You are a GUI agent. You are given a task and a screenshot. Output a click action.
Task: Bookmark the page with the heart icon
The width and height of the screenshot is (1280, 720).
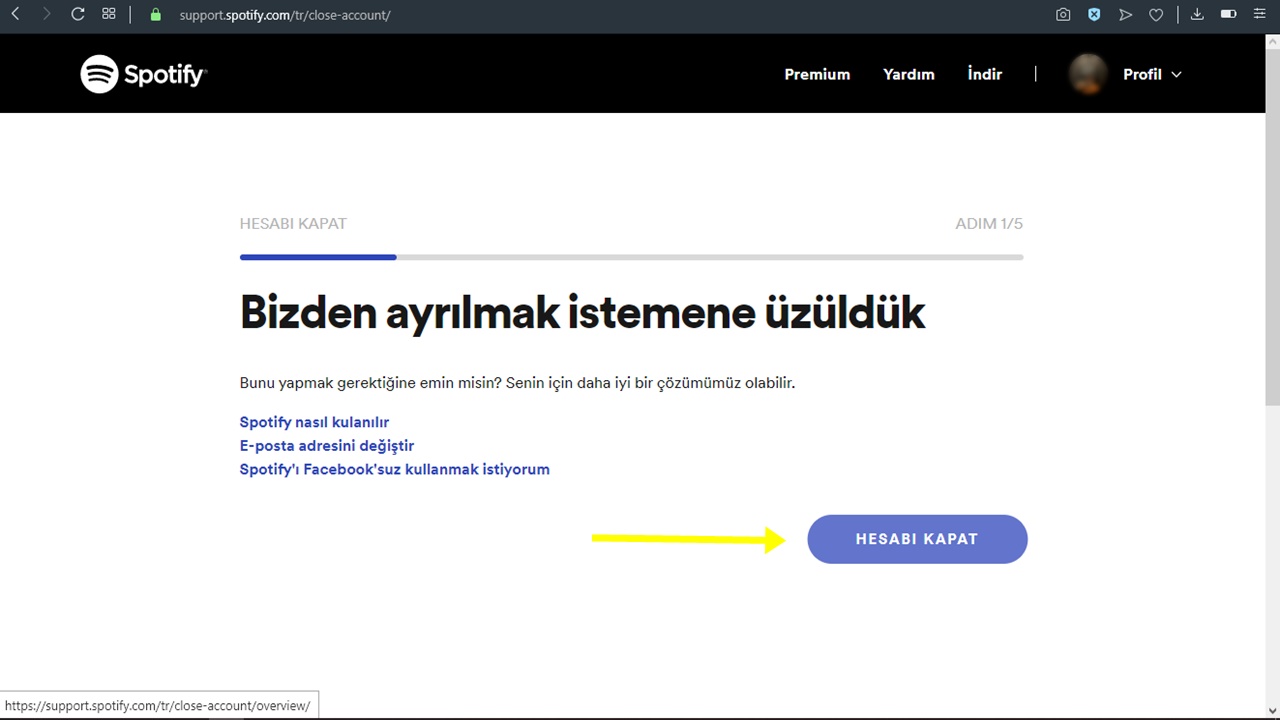(1156, 14)
